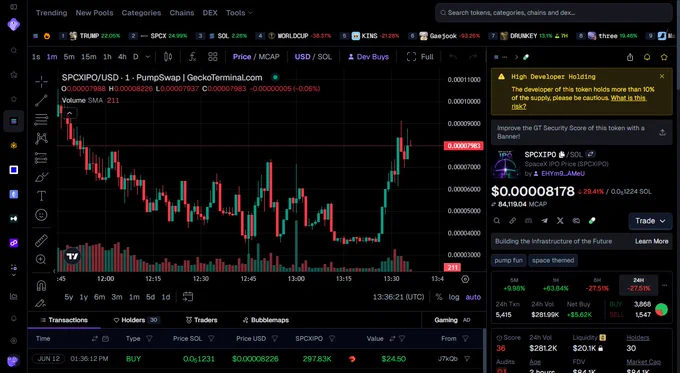The height and width of the screenshot is (373, 680).
Task: Toggle the magnet snap mode
Action: [41, 285]
